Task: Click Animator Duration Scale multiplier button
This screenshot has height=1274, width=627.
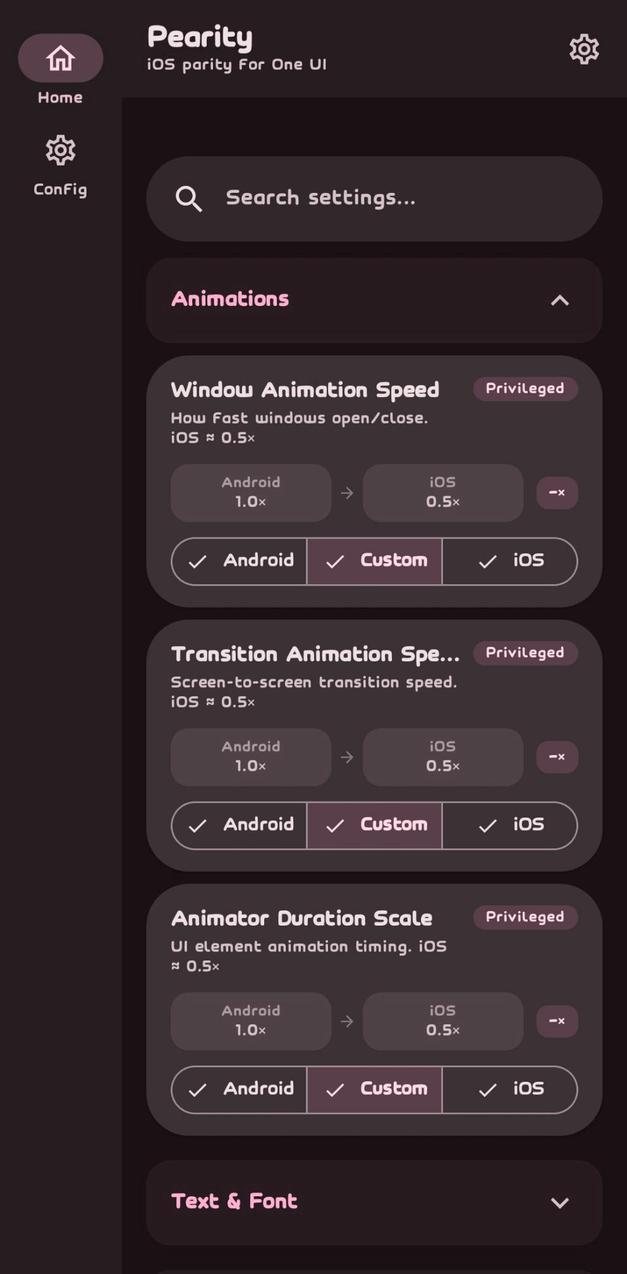Action: (557, 1021)
